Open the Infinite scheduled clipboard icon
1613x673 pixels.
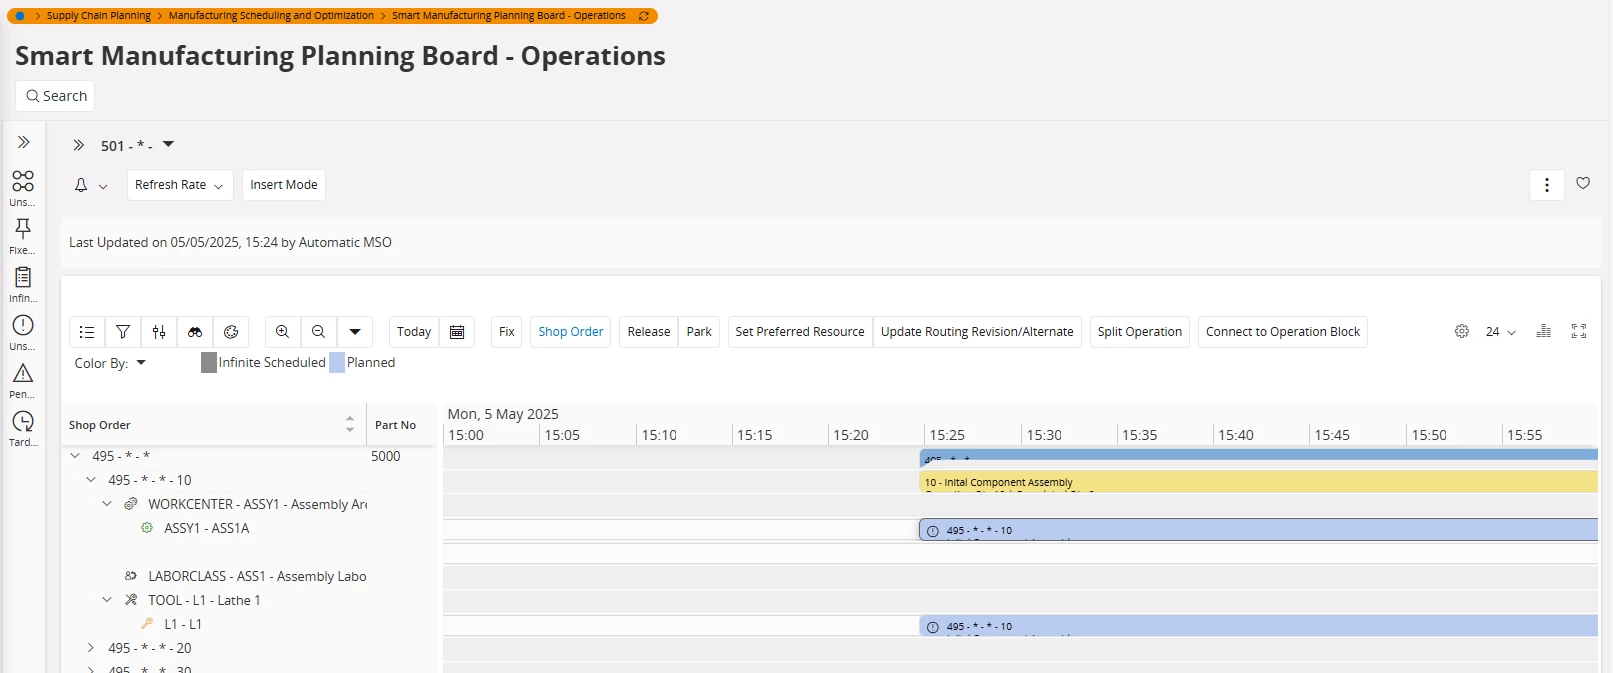(23, 277)
